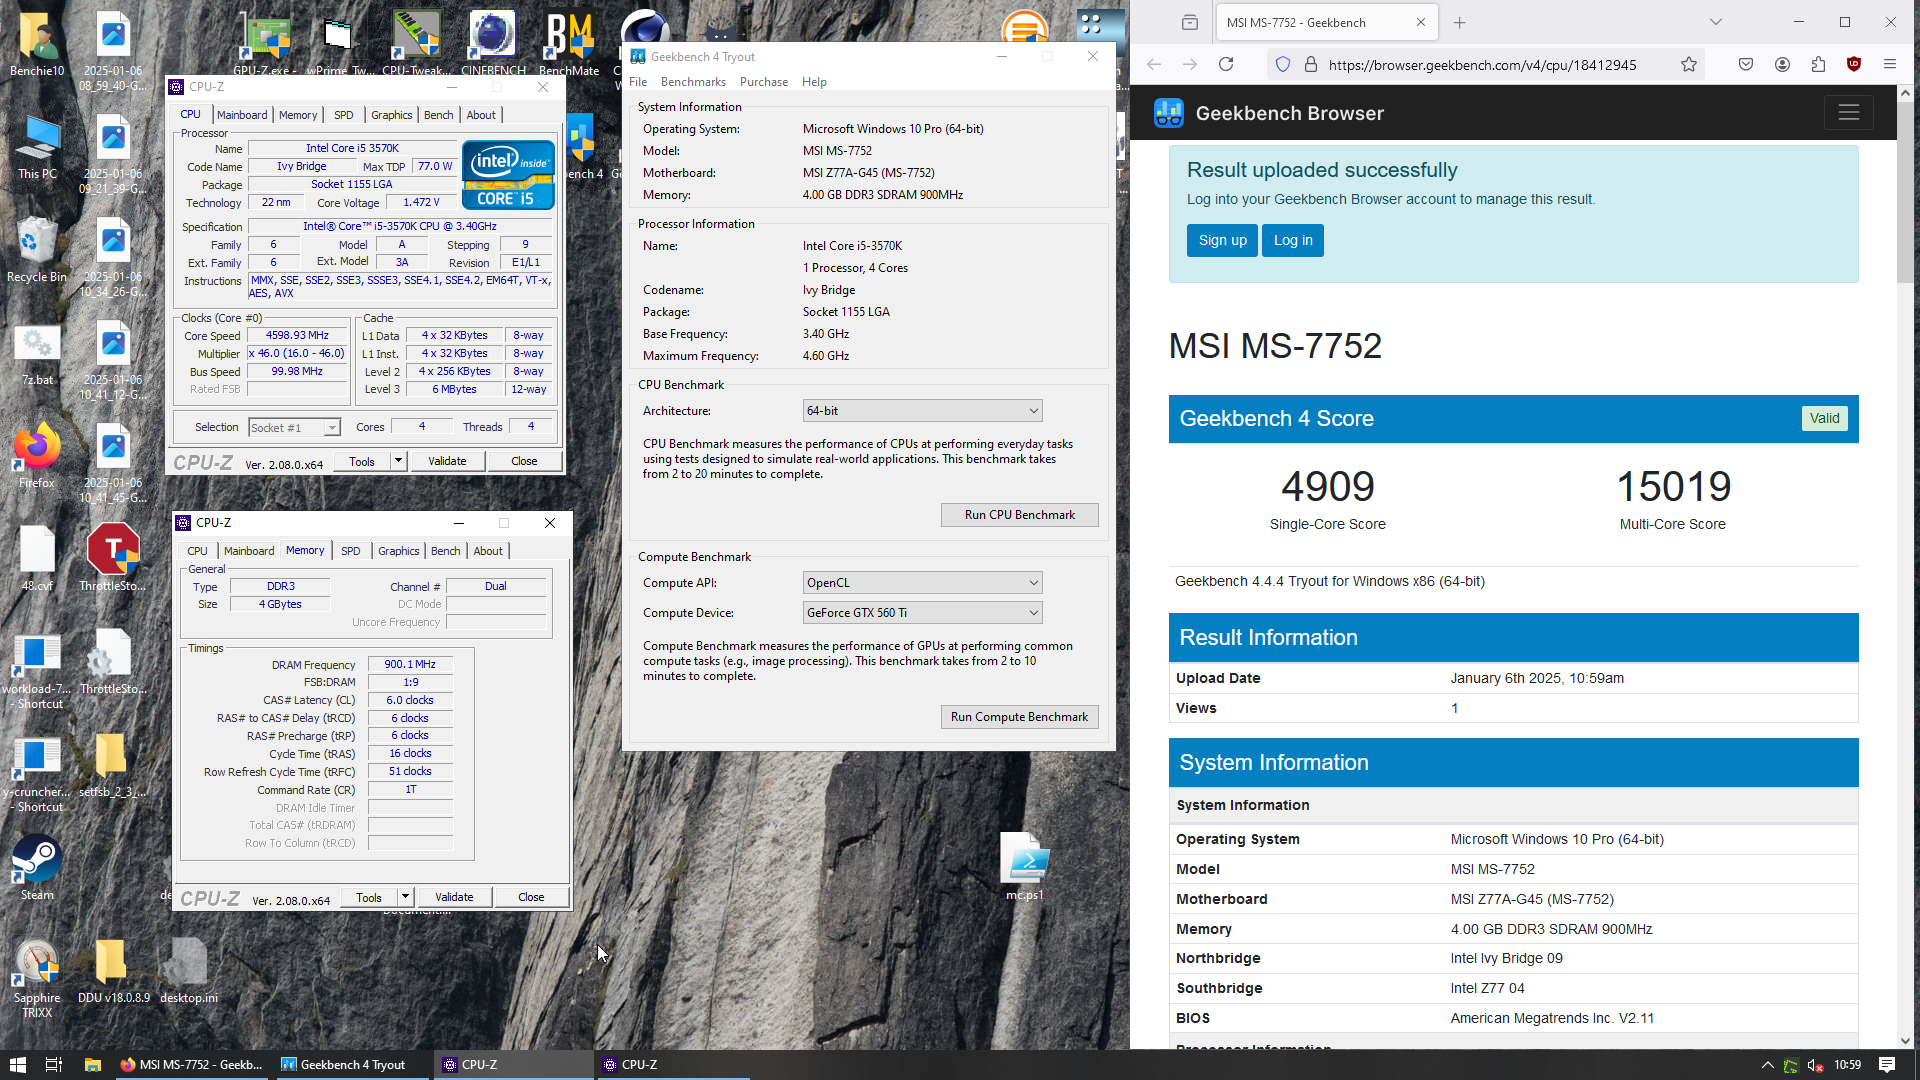Viewport: 1920px width, 1080px height.
Task: Open the Socket #1 selection dropdown in CPU-Z
Action: click(294, 428)
